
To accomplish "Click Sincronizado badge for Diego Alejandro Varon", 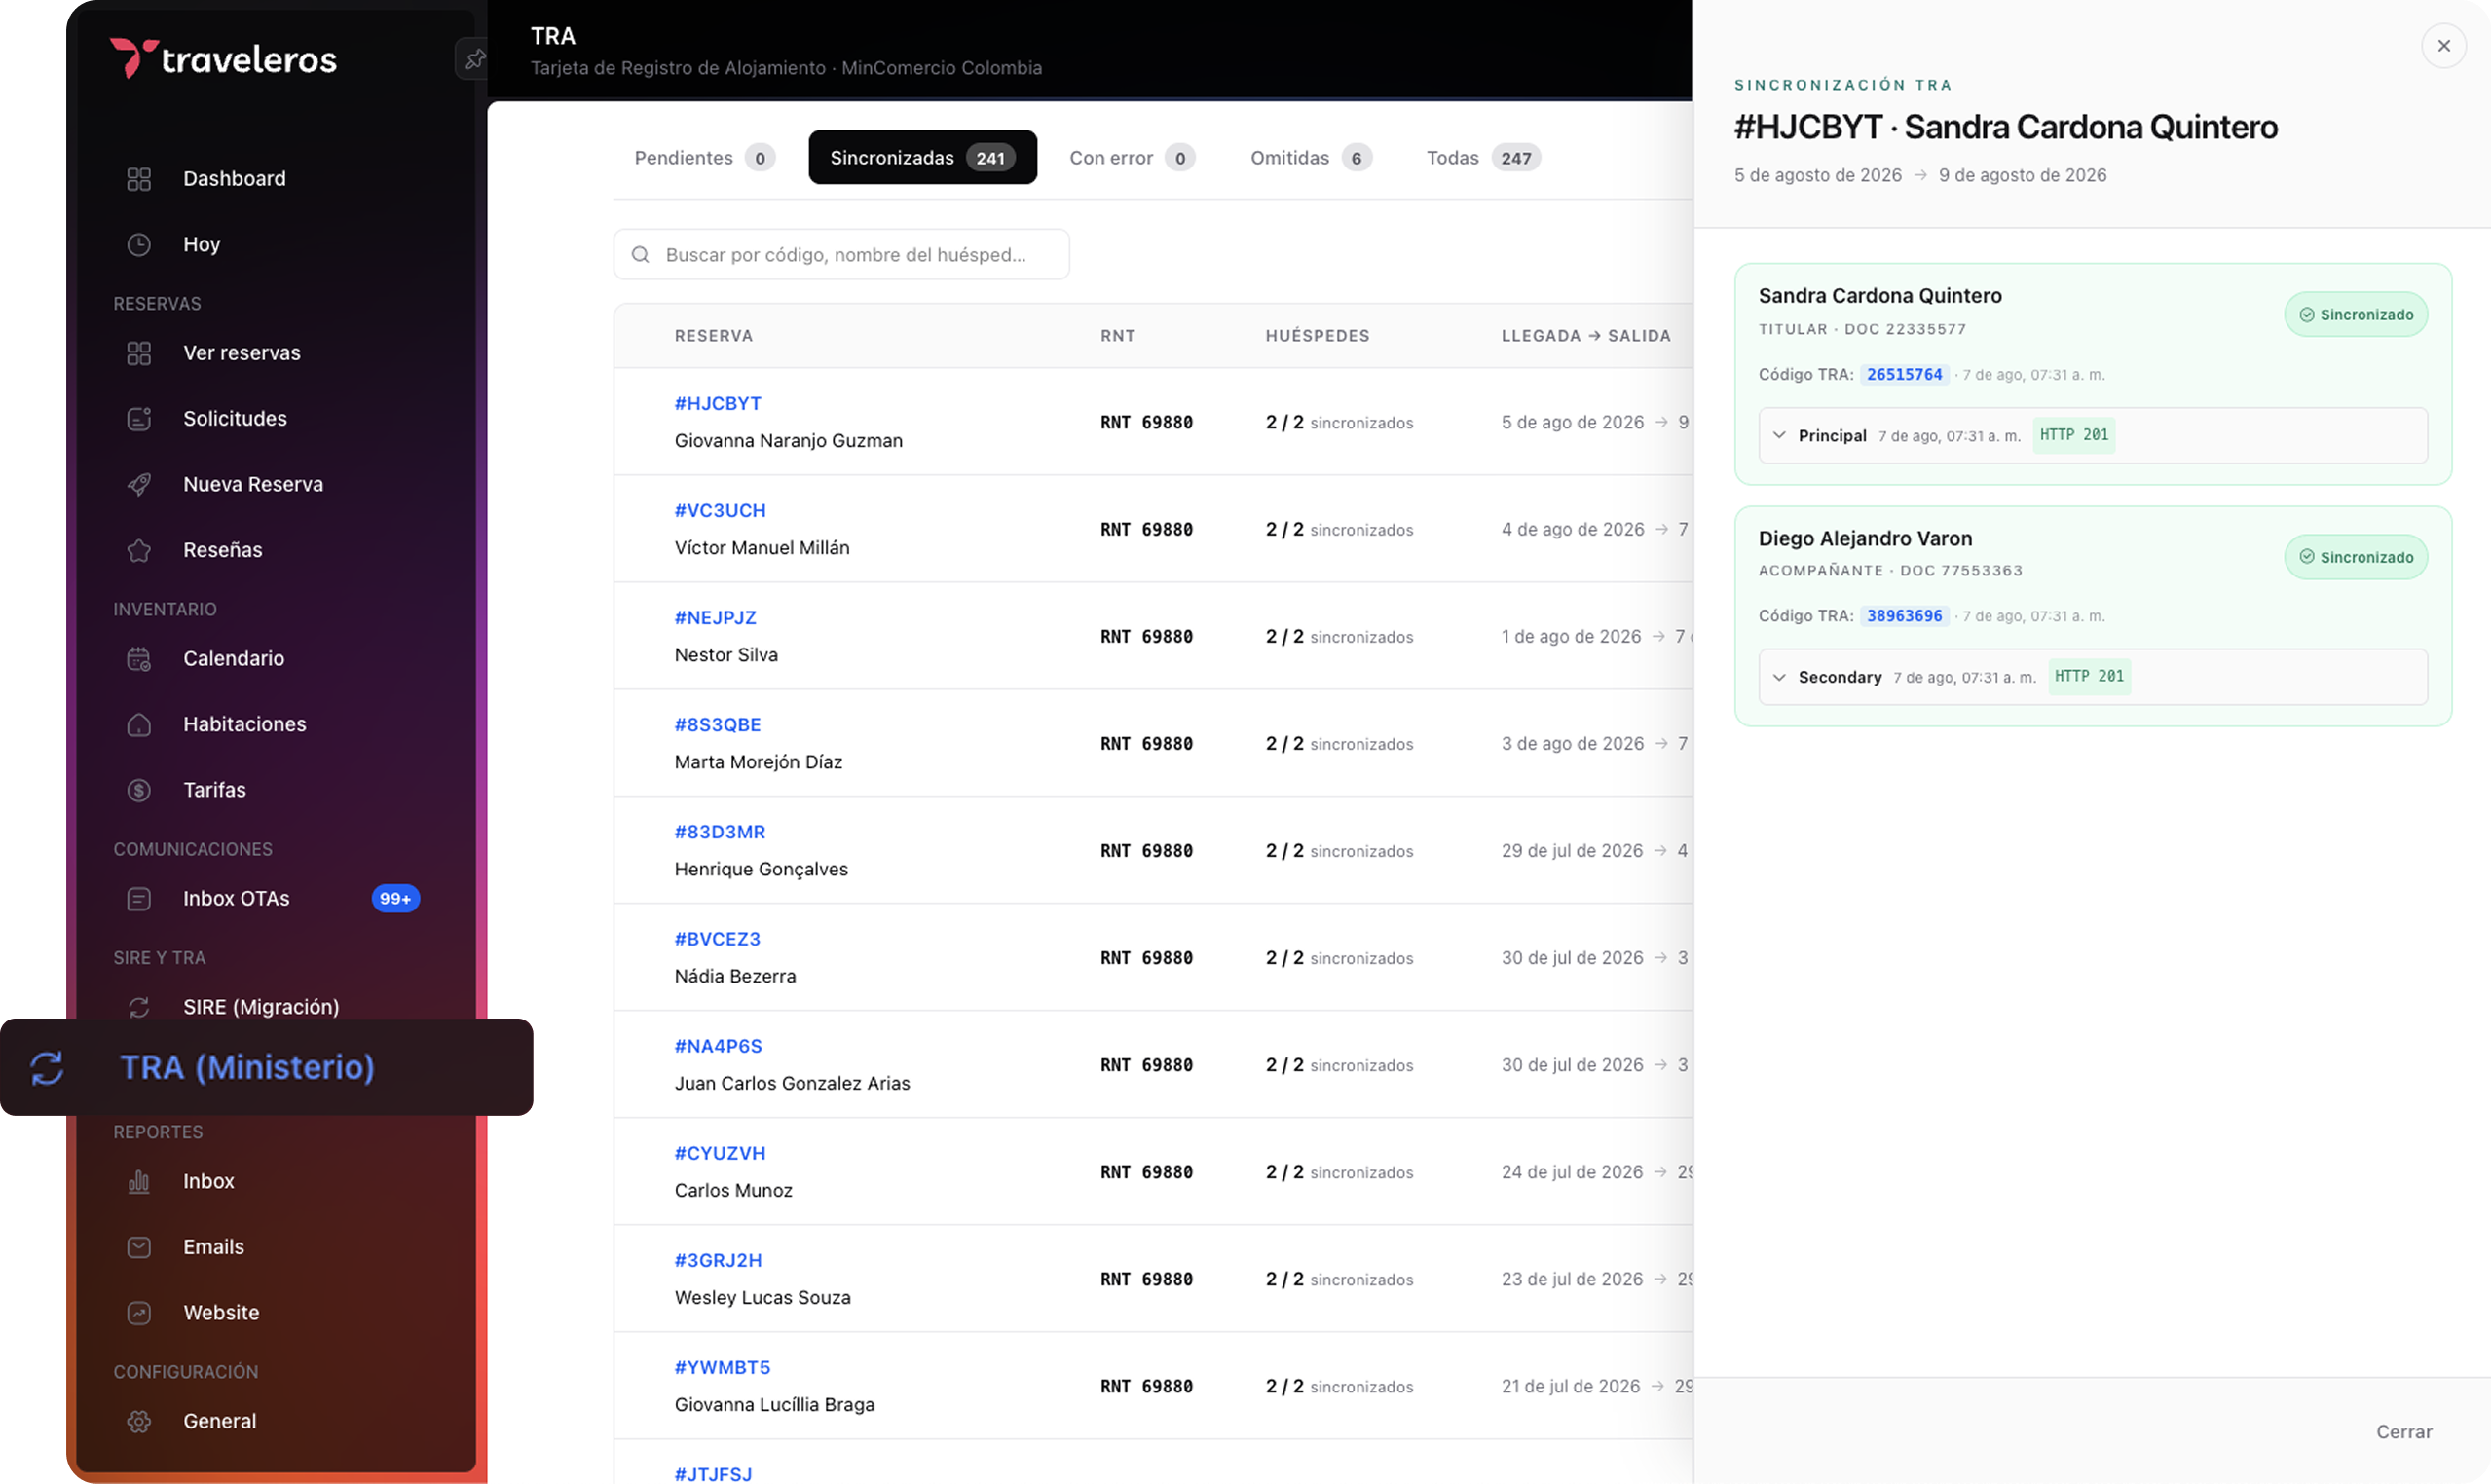I will coord(2356,557).
